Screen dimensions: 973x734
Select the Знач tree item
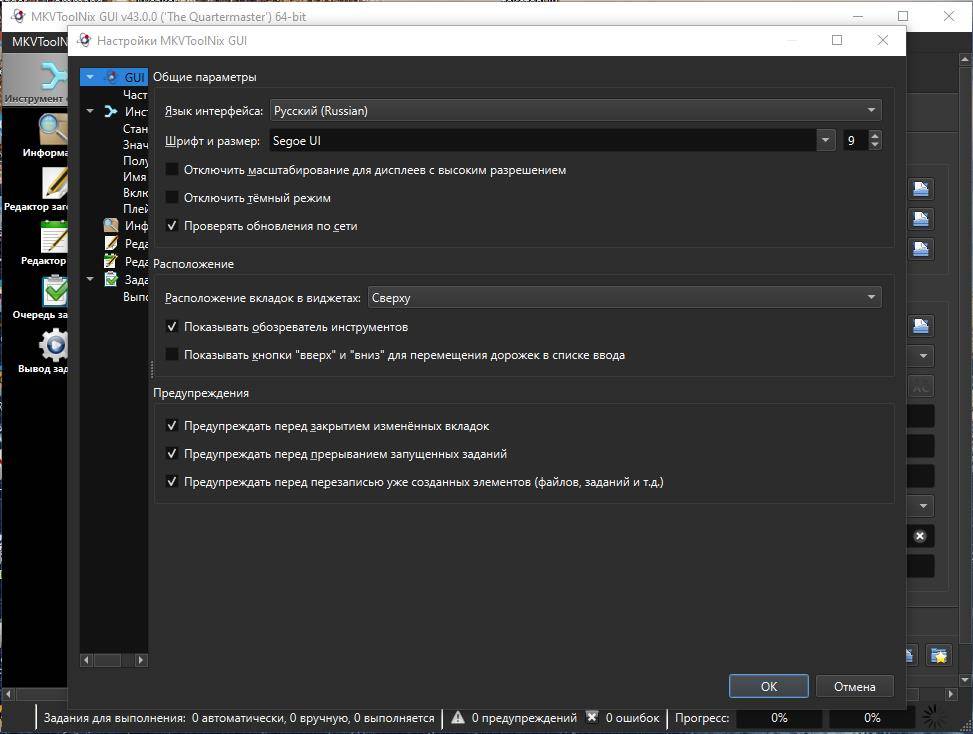(135, 145)
